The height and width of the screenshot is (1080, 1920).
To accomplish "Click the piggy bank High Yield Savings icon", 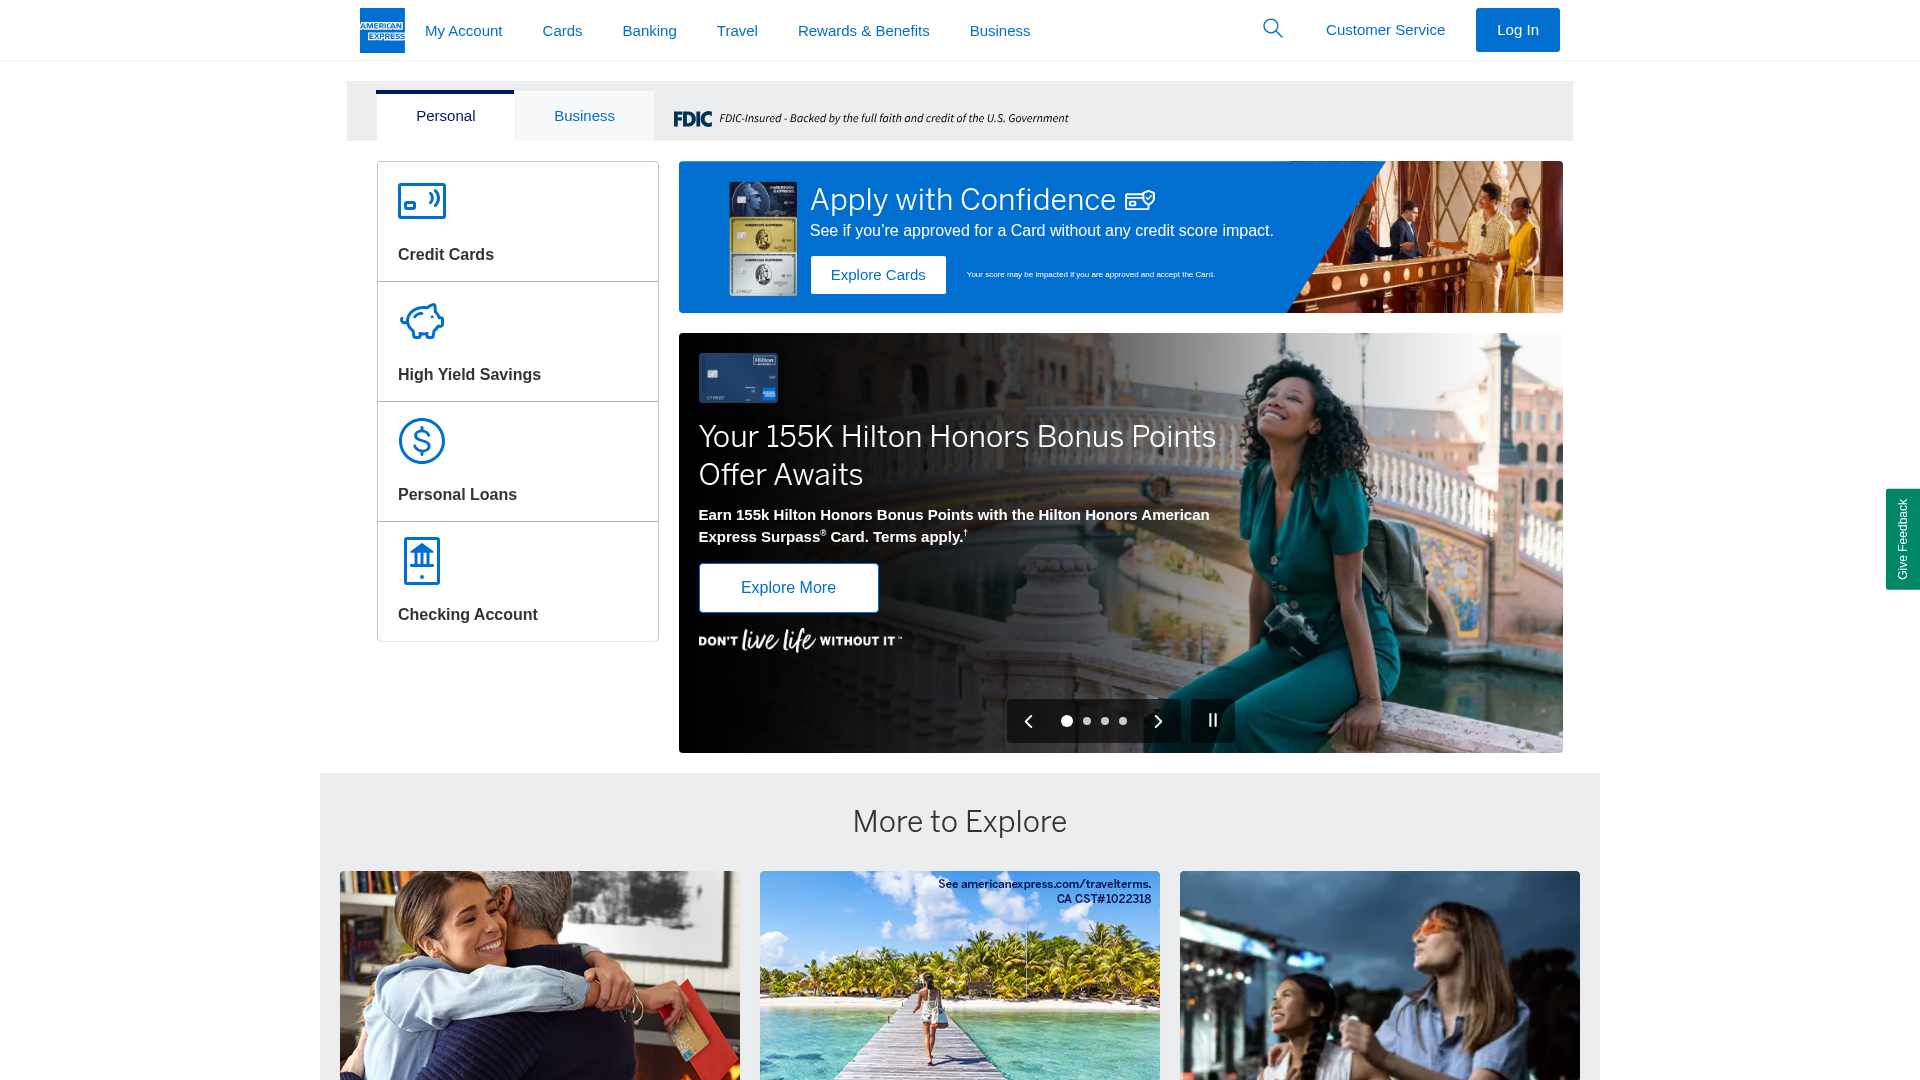I will pyautogui.click(x=421, y=321).
